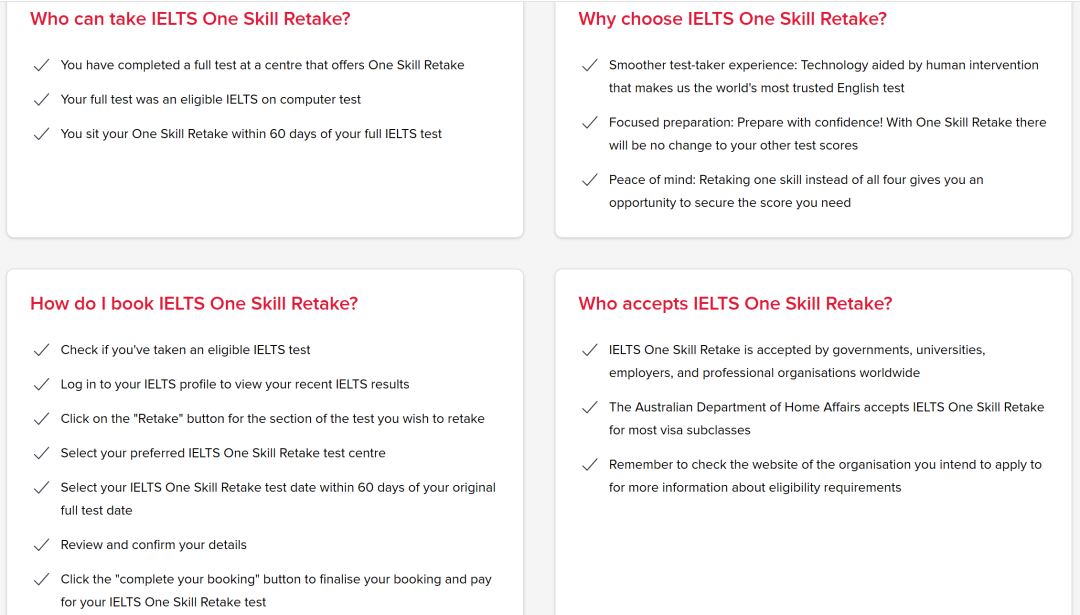Click heading 'Why choose IELTS One Skill Retake?'

[x=732, y=19]
